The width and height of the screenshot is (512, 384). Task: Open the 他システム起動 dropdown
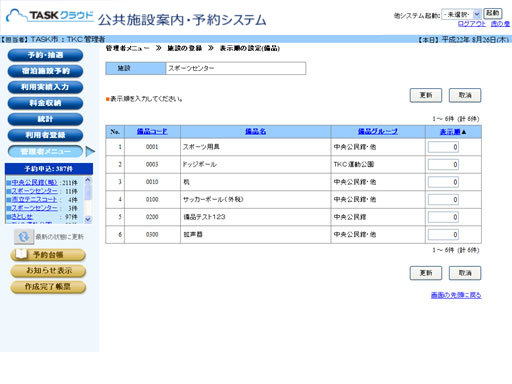[x=461, y=14]
